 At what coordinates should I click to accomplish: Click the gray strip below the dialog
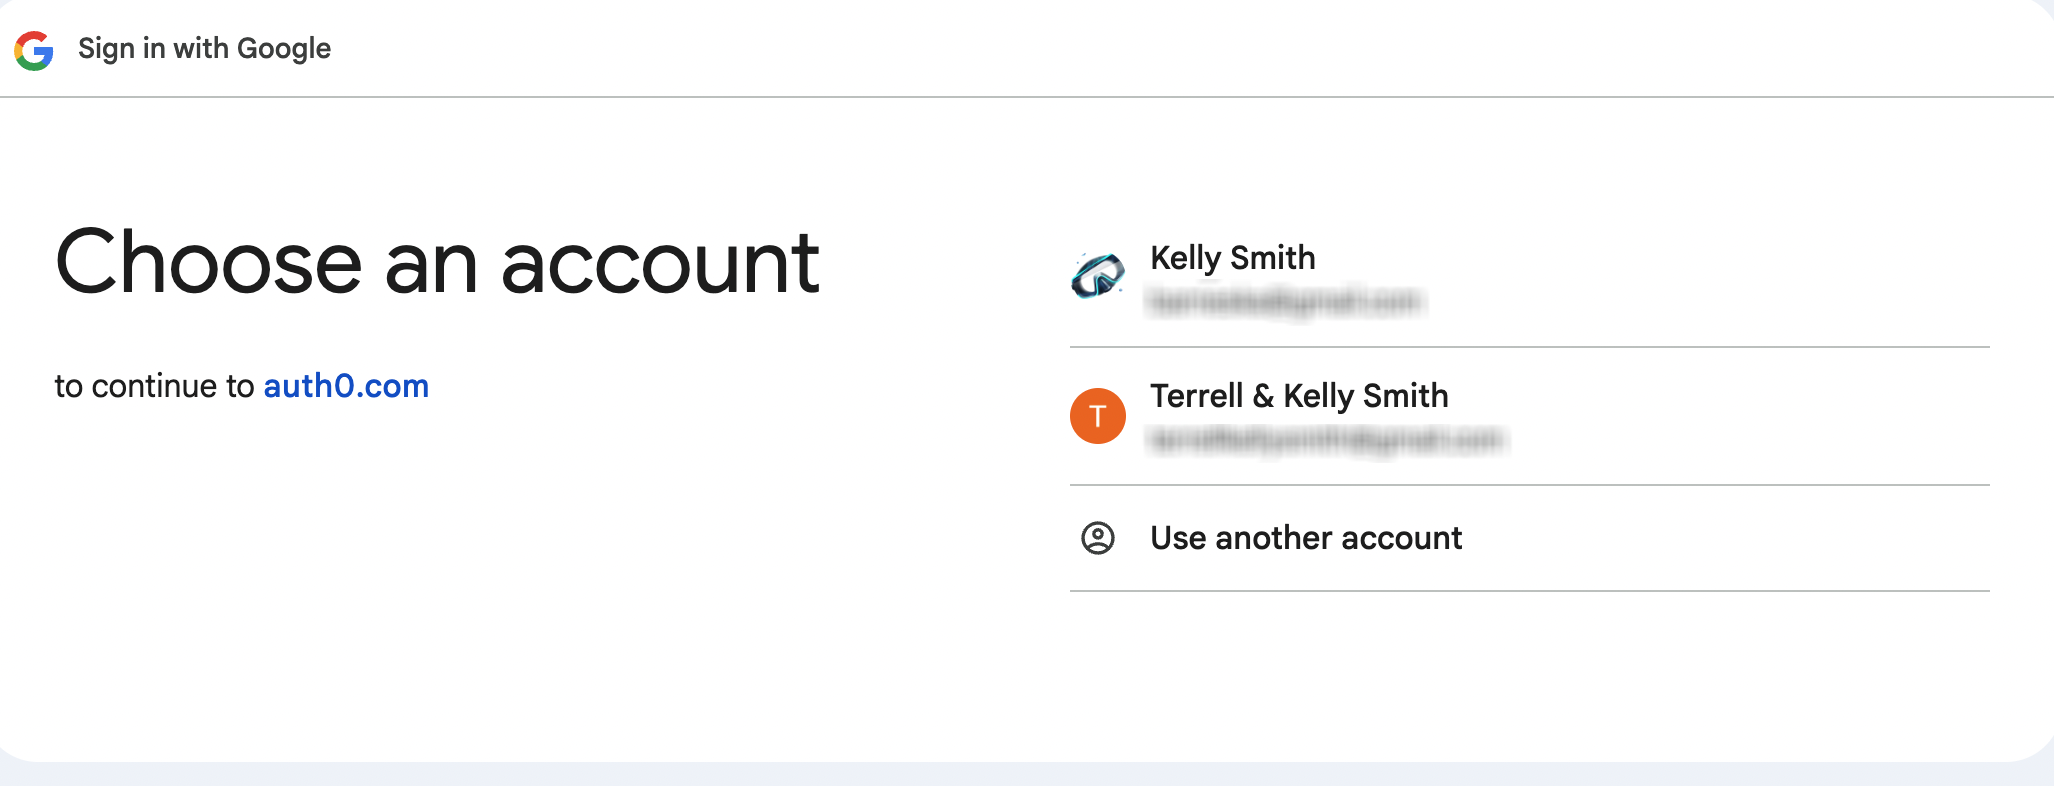point(1026,775)
